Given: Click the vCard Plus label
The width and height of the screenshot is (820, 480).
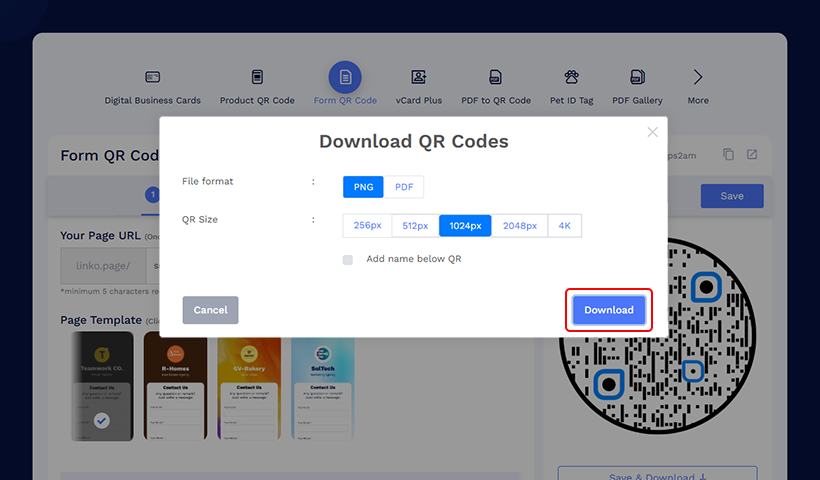Looking at the screenshot, I should tap(418, 100).
